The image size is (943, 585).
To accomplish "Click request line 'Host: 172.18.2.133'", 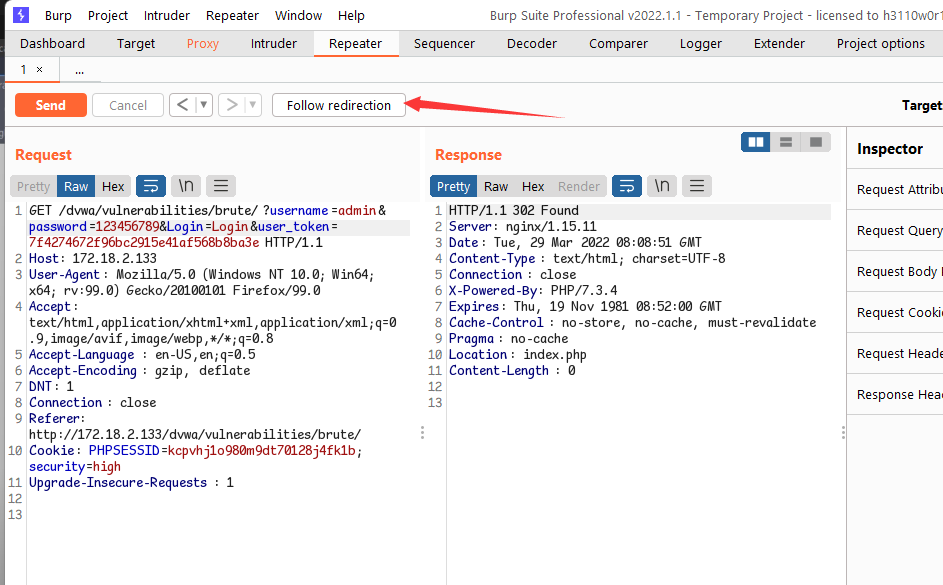I will 93,259.
